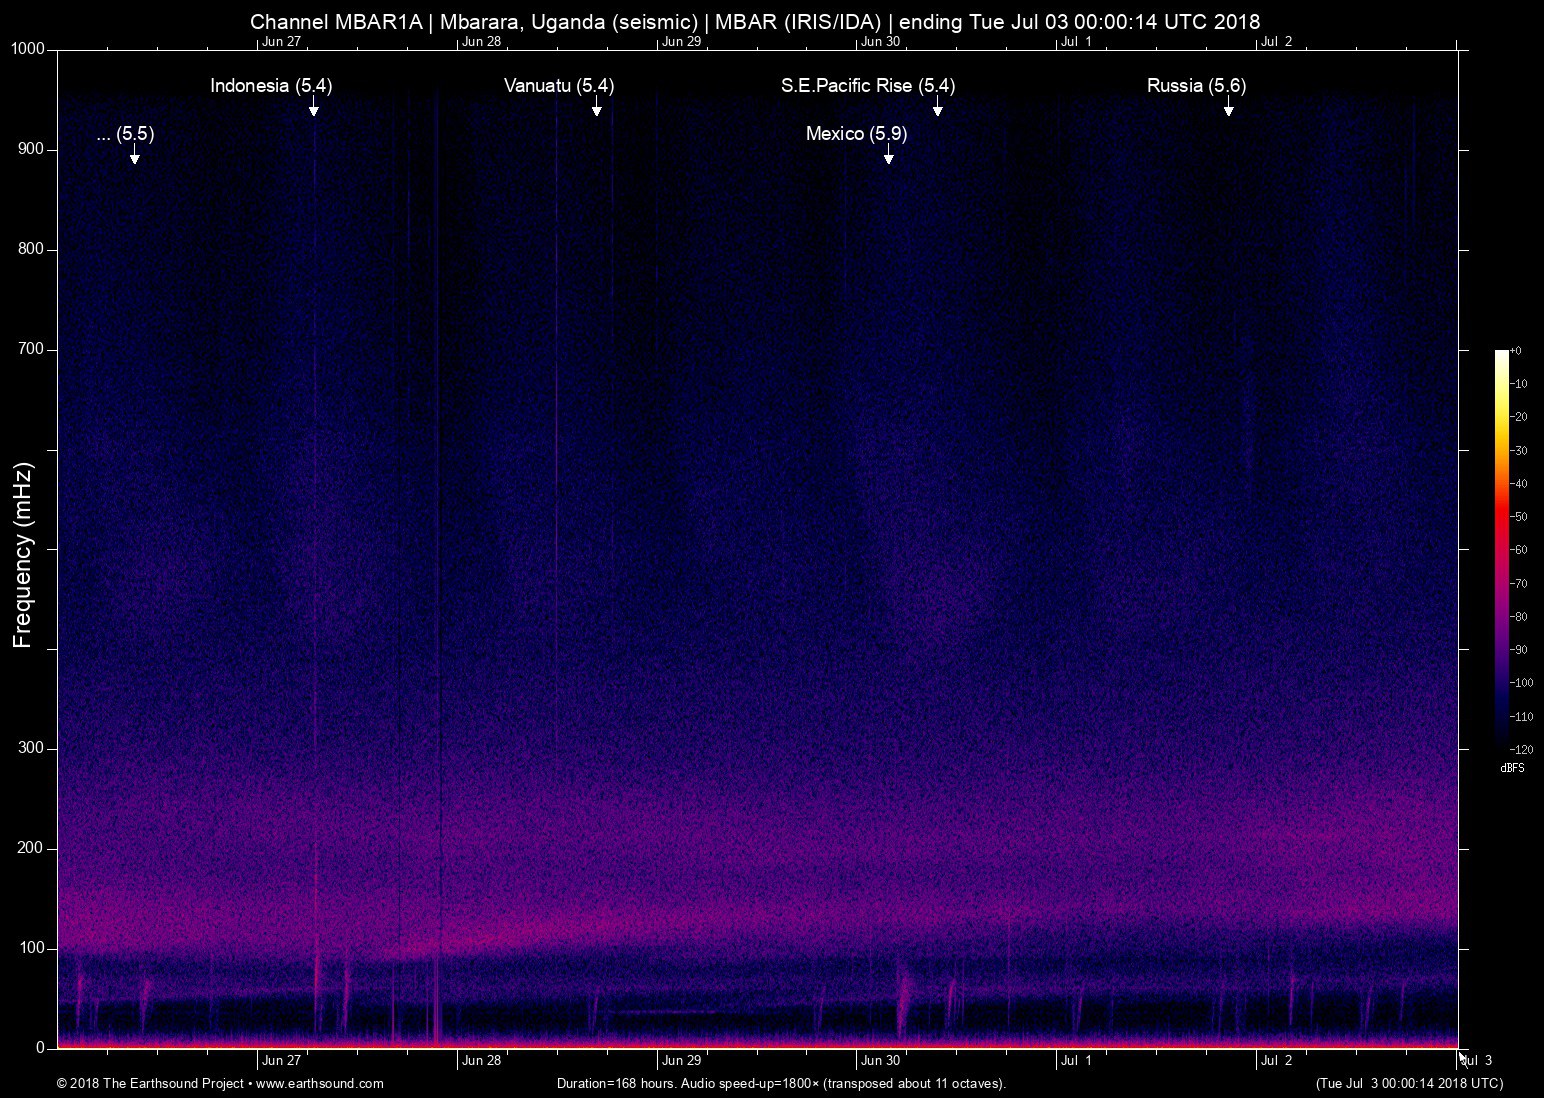The image size is (1544, 1098).
Task: Click the 1000 mHz frequency tick label
Action: tap(28, 49)
